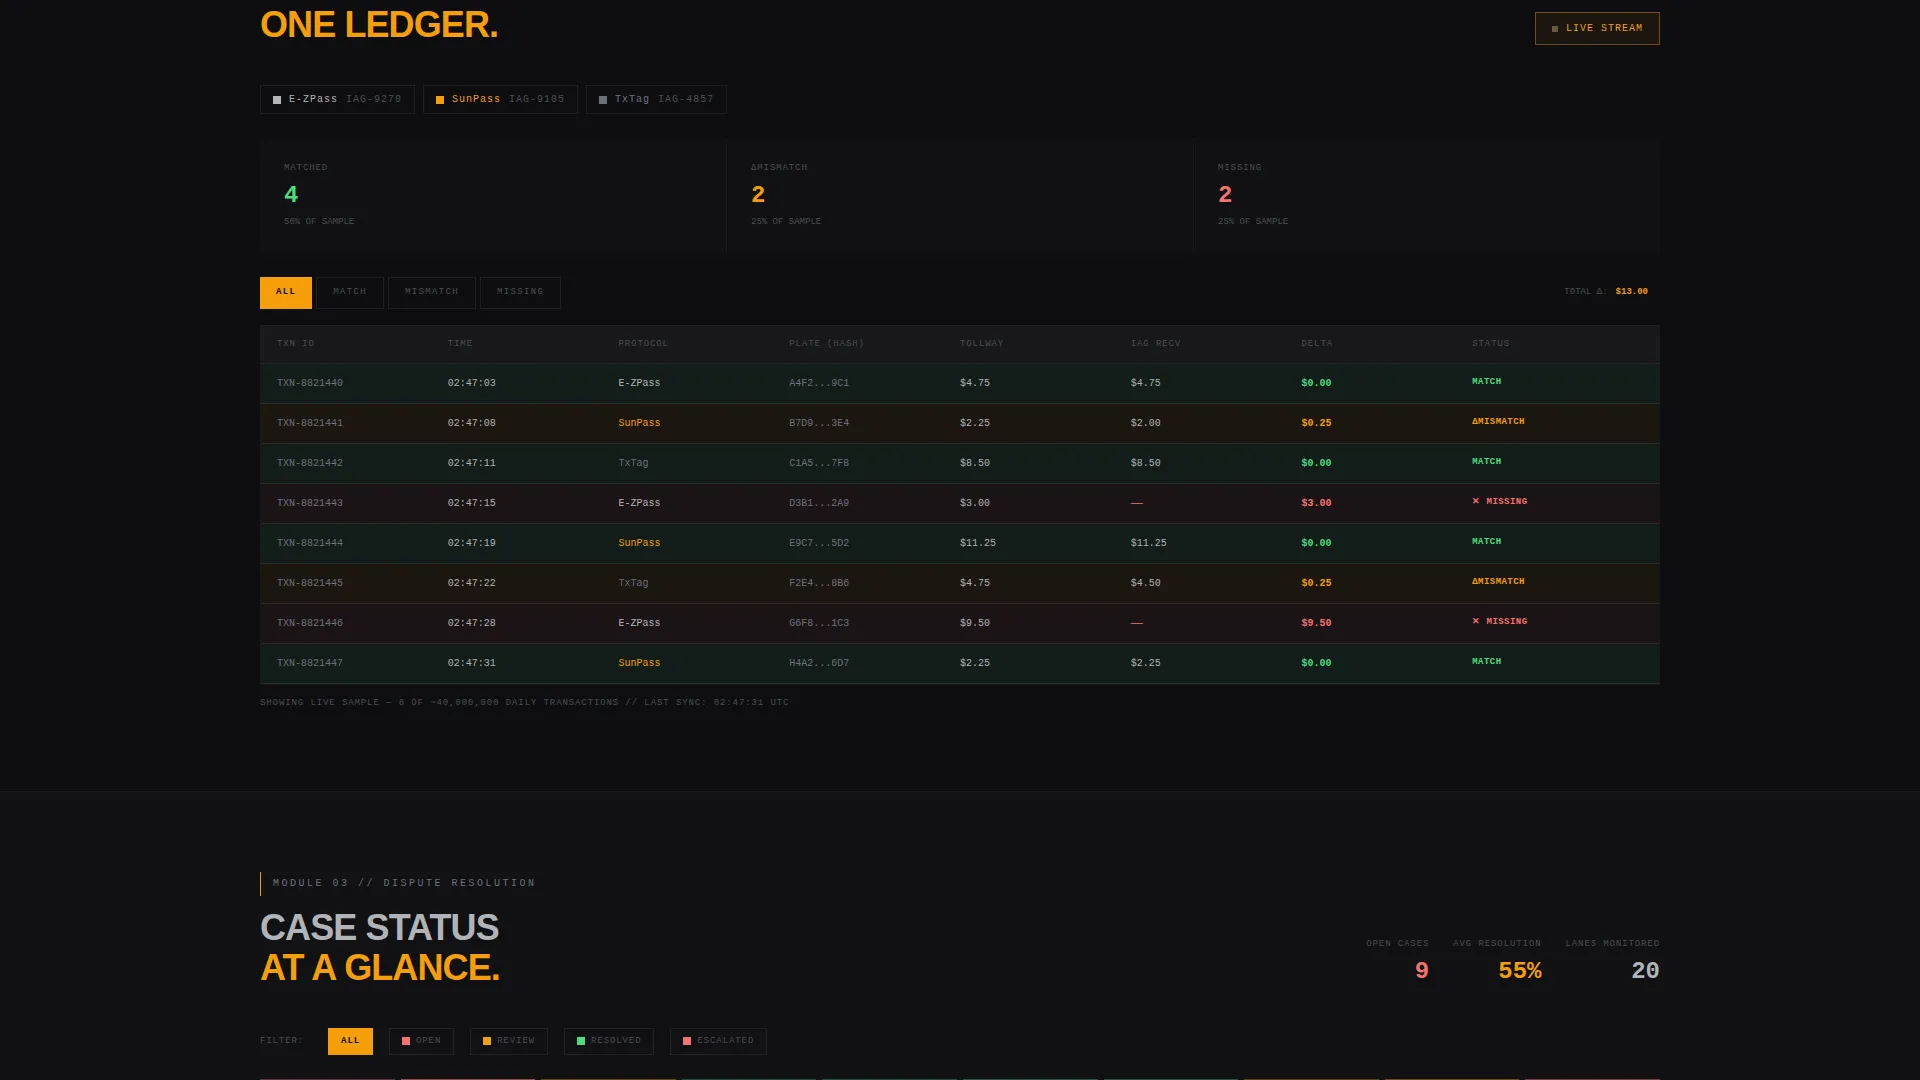This screenshot has width=1920, height=1080.
Task: Sort table by STATUS column header
Action: tap(1491, 344)
